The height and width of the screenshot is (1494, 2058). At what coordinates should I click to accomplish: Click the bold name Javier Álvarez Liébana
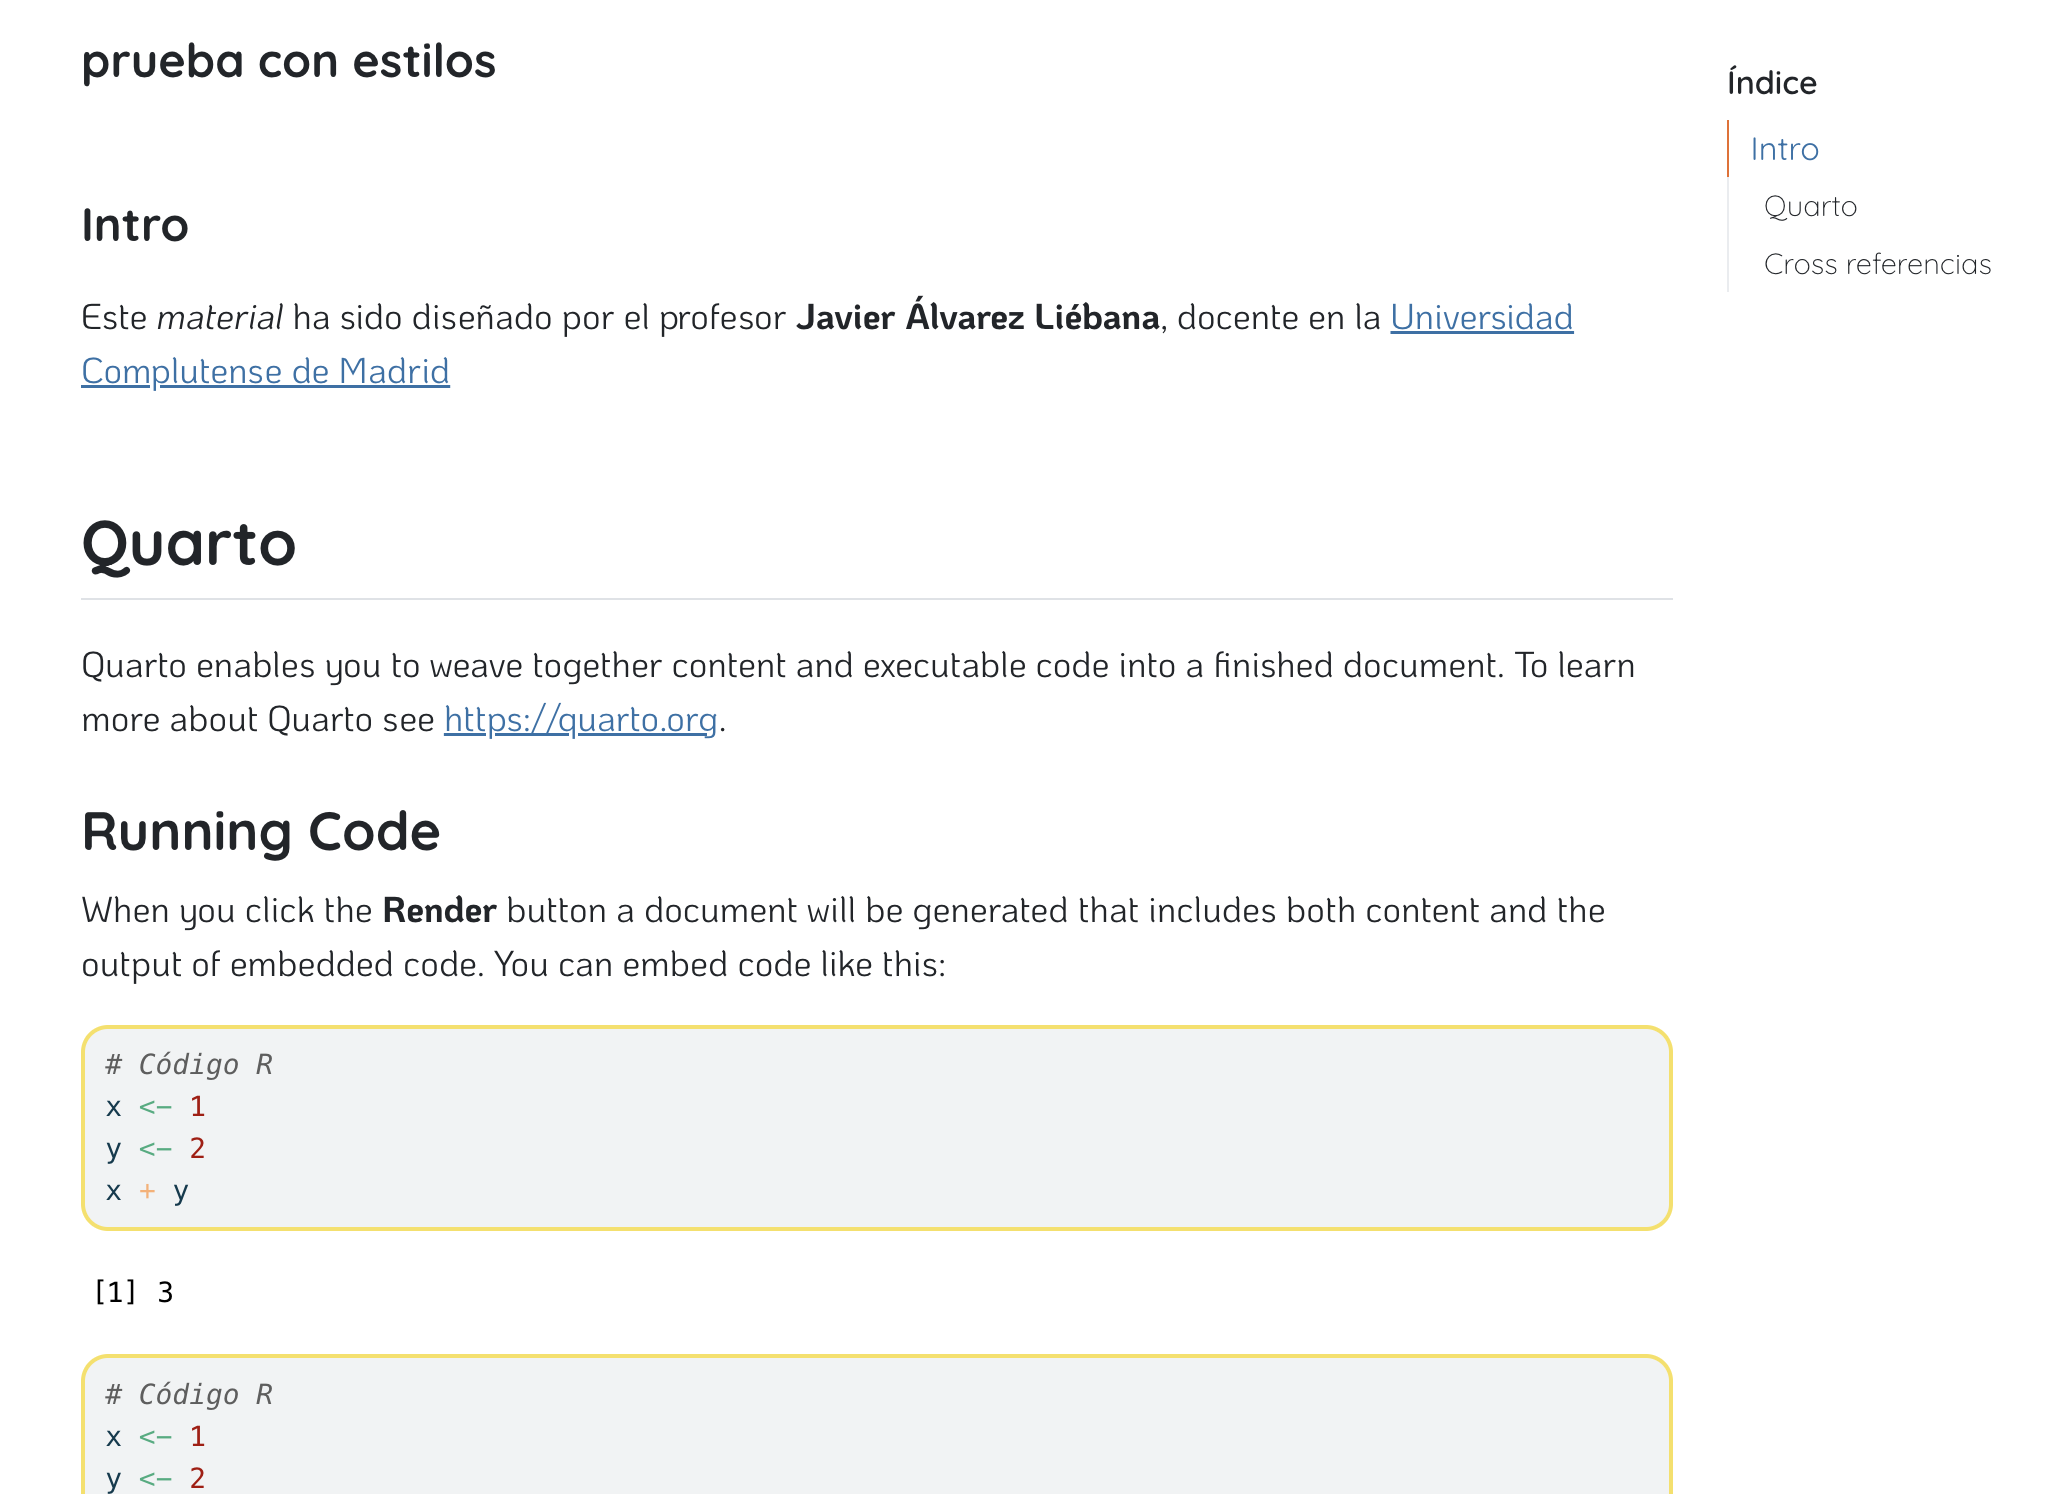tap(977, 318)
